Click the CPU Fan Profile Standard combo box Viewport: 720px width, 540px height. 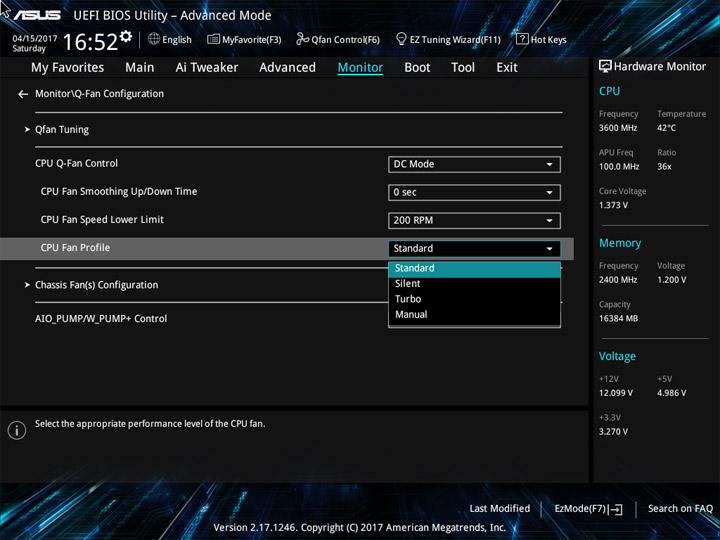click(474, 248)
